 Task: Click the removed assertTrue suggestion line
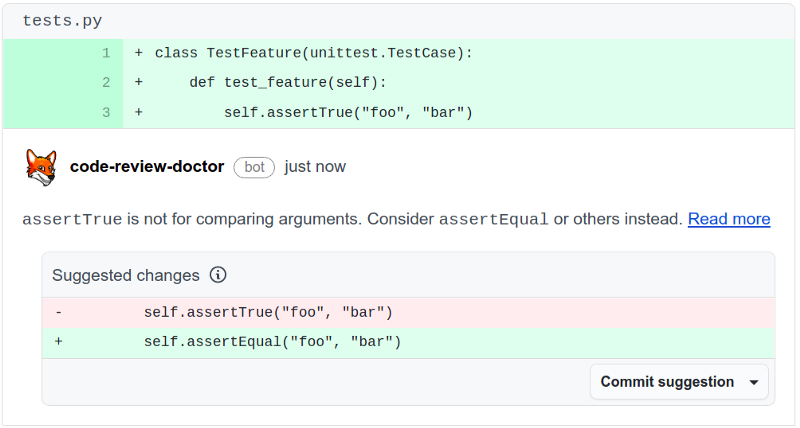click(268, 313)
